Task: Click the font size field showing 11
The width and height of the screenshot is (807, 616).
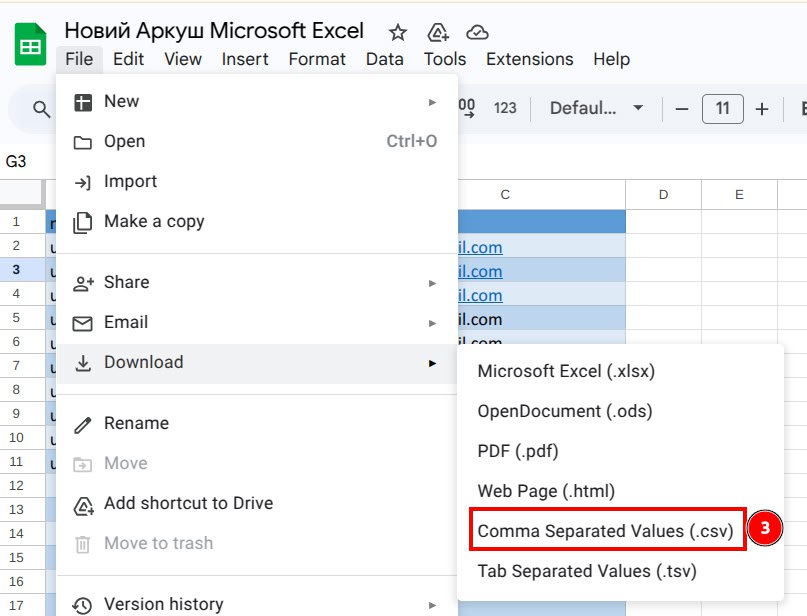Action: [723, 109]
